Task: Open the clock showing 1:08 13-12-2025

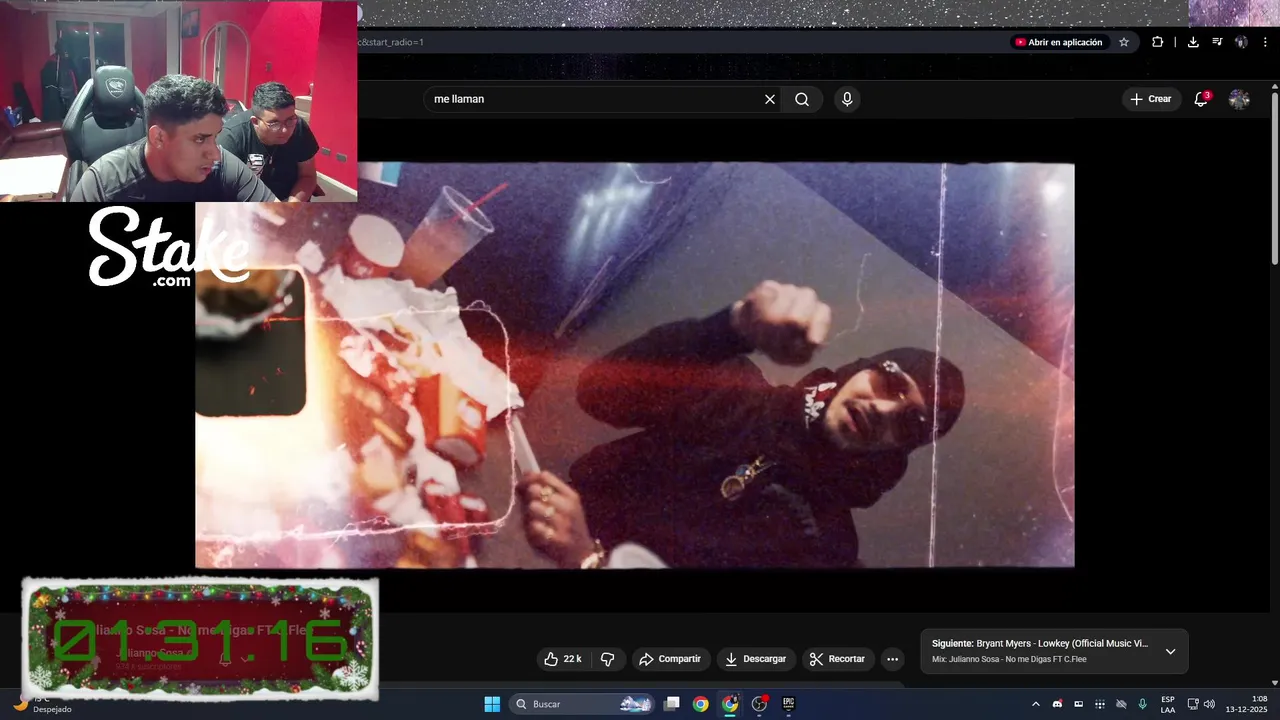Action: click(1246, 704)
